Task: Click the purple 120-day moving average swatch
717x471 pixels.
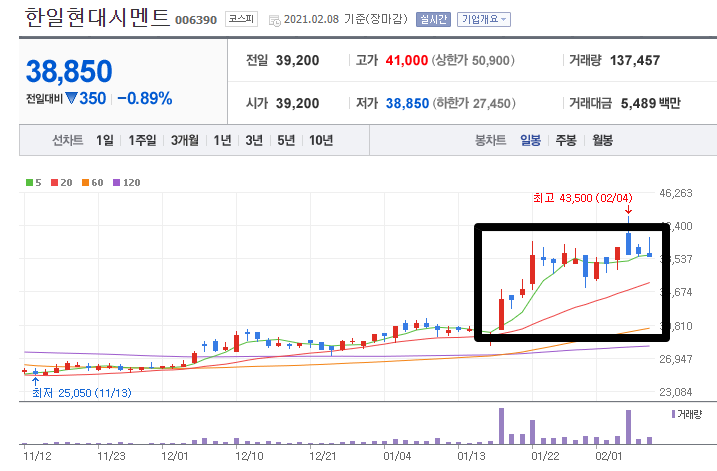Action: pos(117,182)
